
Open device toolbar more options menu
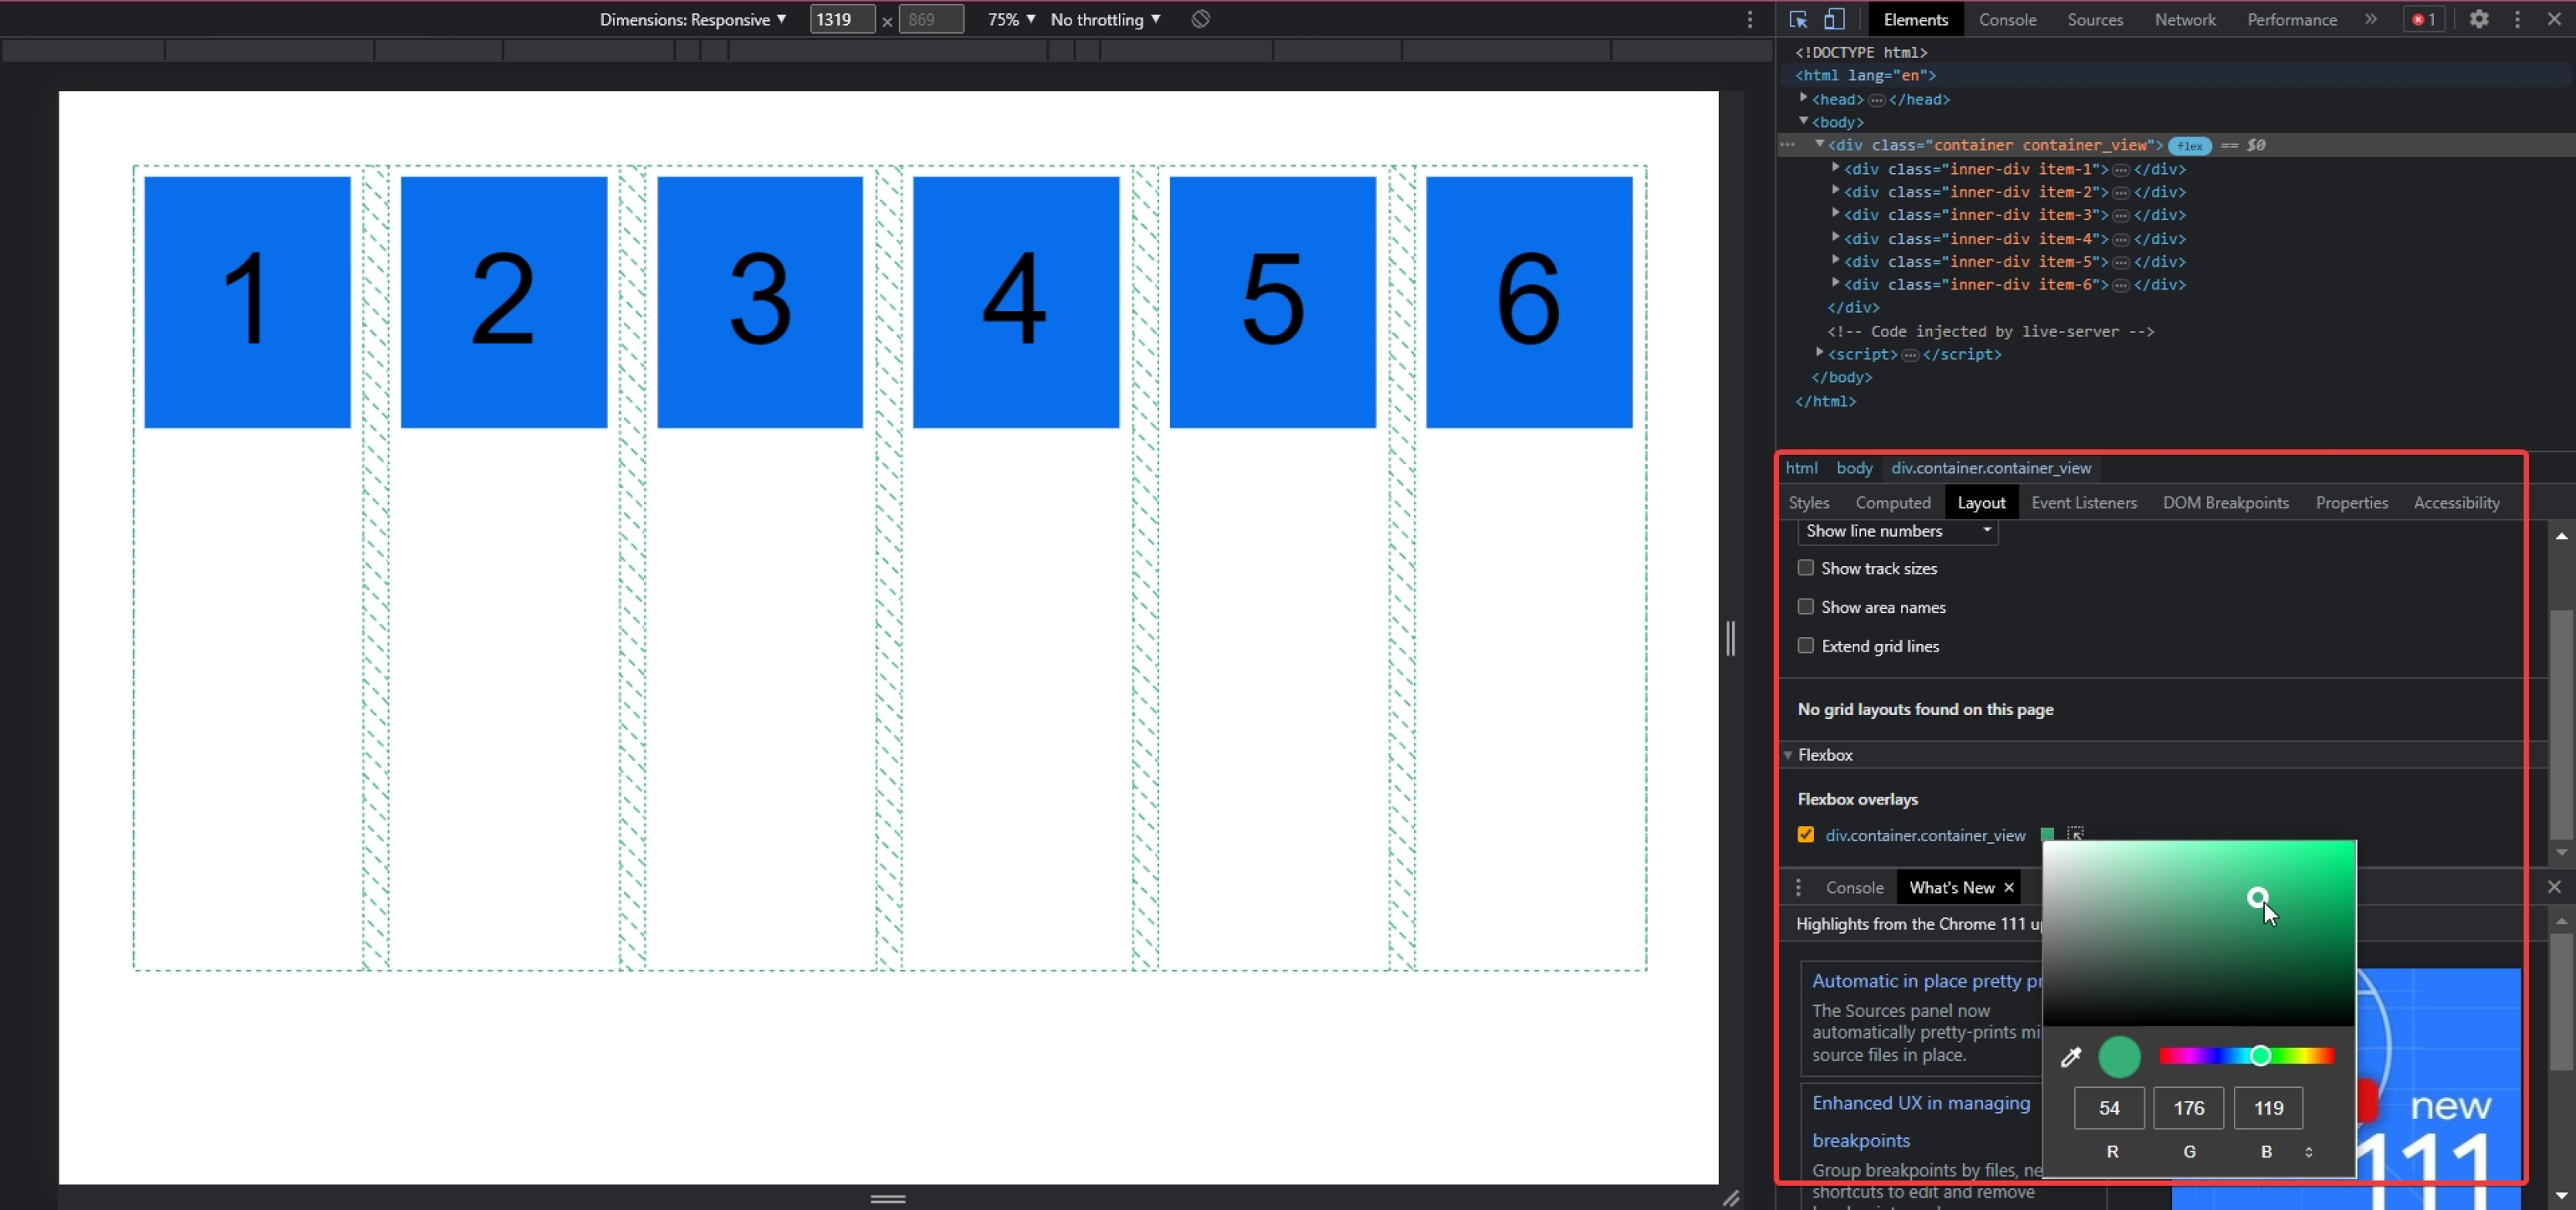tap(1749, 20)
